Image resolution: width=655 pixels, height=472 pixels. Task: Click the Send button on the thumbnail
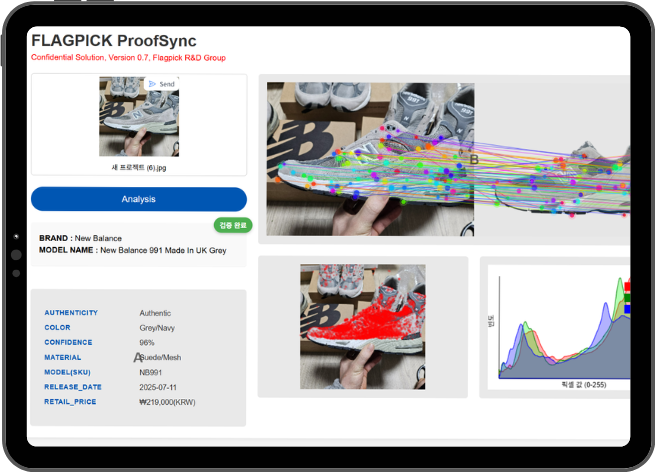pos(162,84)
